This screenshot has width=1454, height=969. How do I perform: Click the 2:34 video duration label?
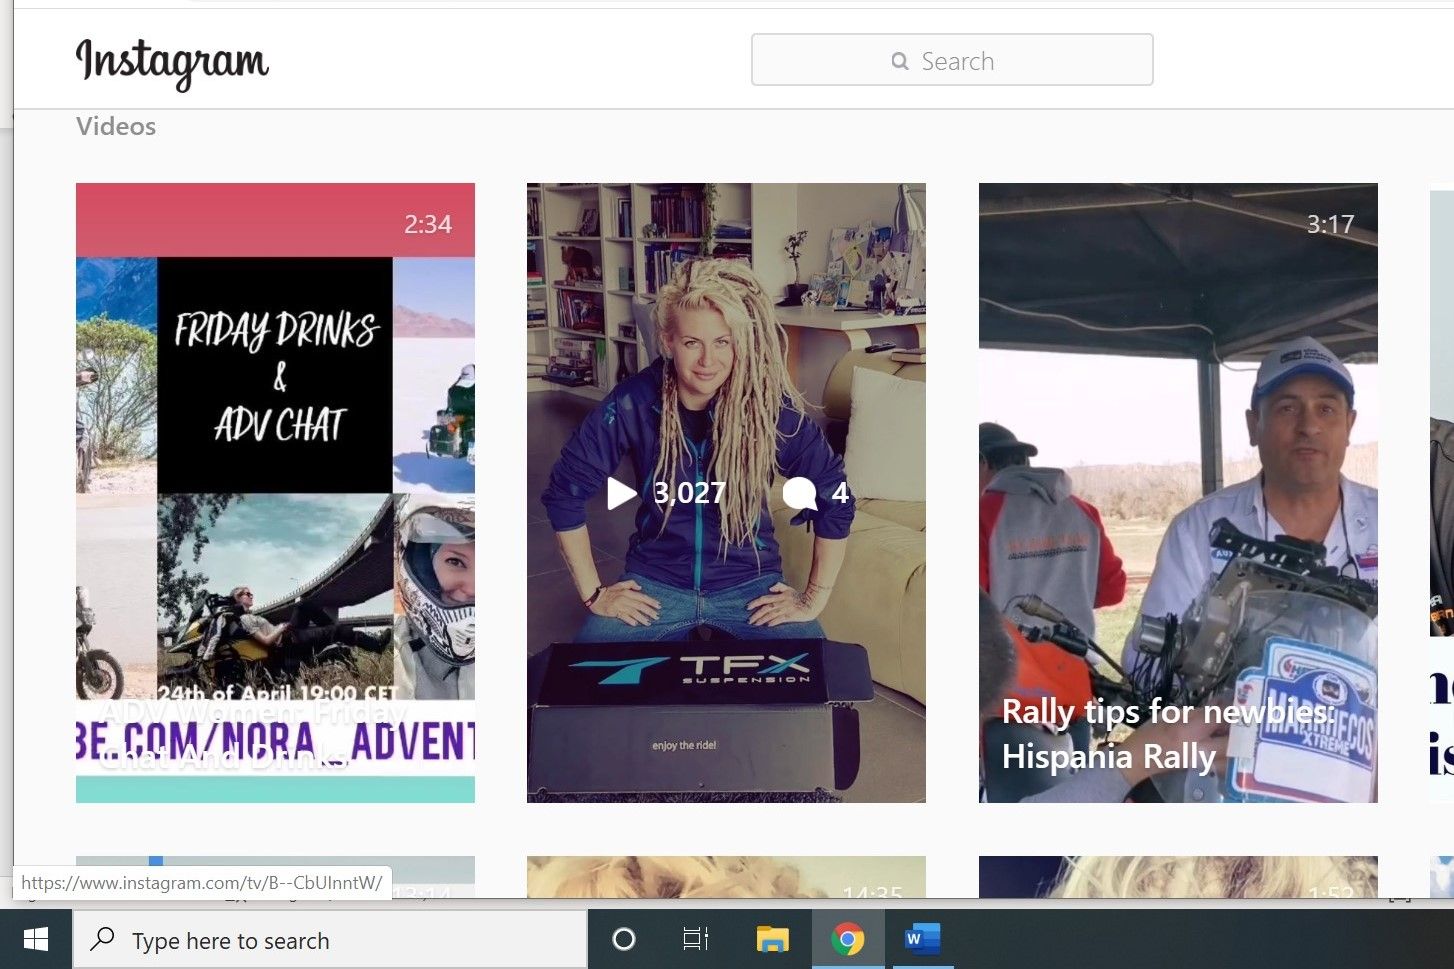tap(428, 224)
